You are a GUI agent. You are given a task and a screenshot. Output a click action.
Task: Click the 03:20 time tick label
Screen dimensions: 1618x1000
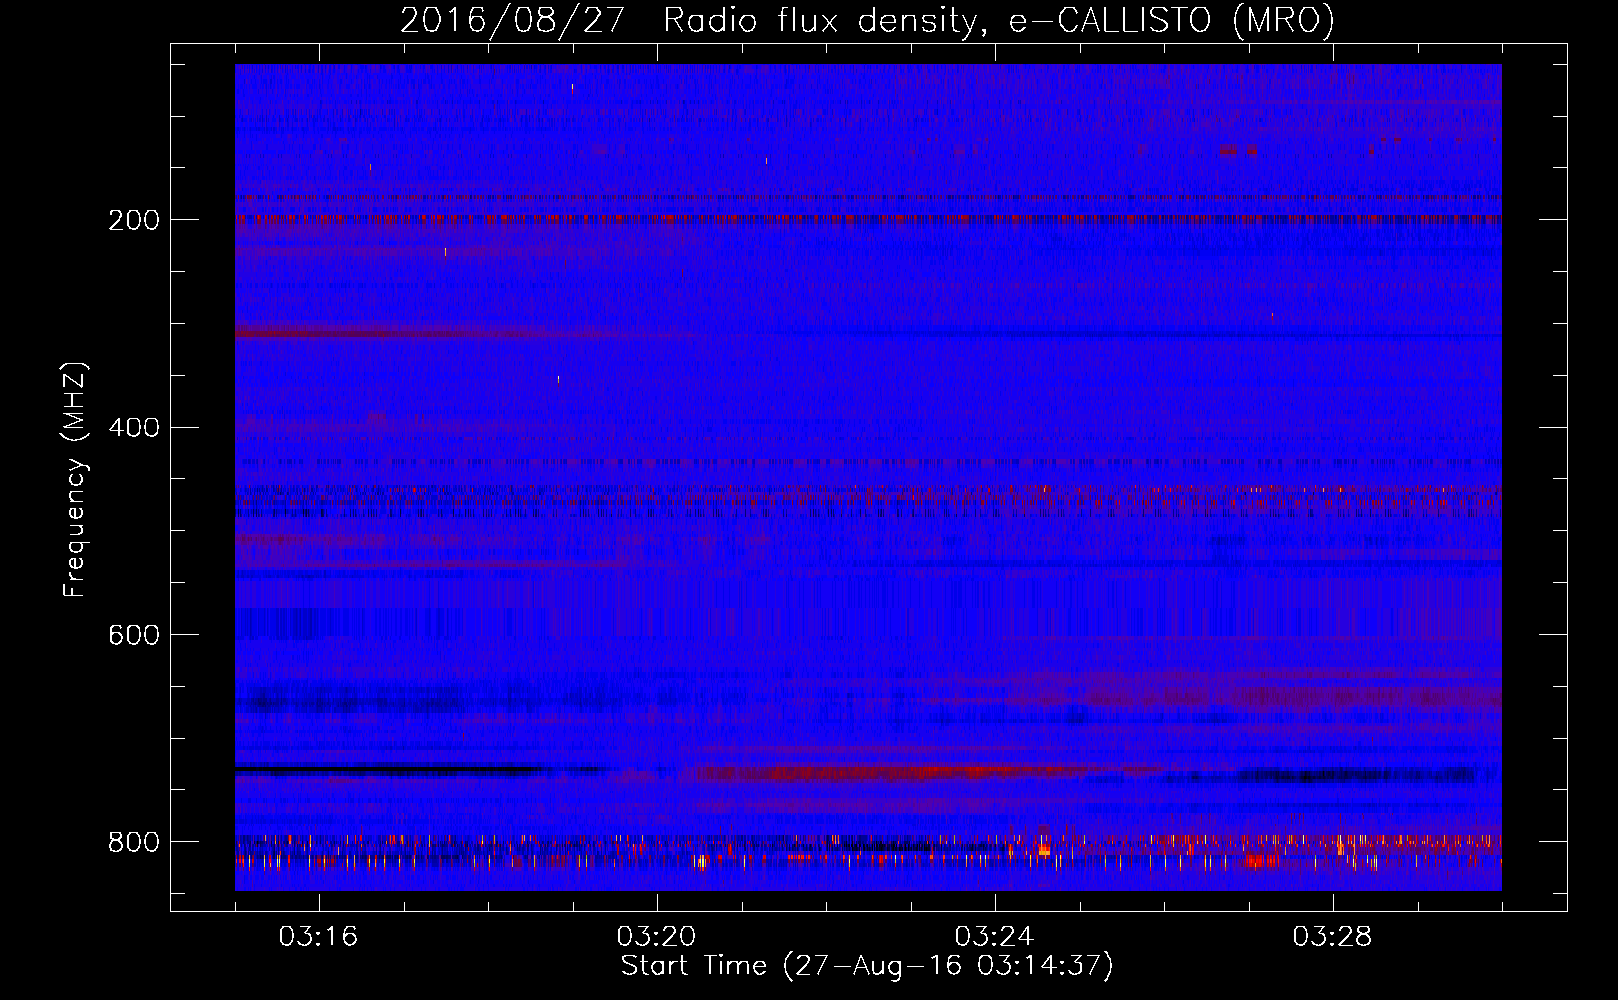click(656, 937)
